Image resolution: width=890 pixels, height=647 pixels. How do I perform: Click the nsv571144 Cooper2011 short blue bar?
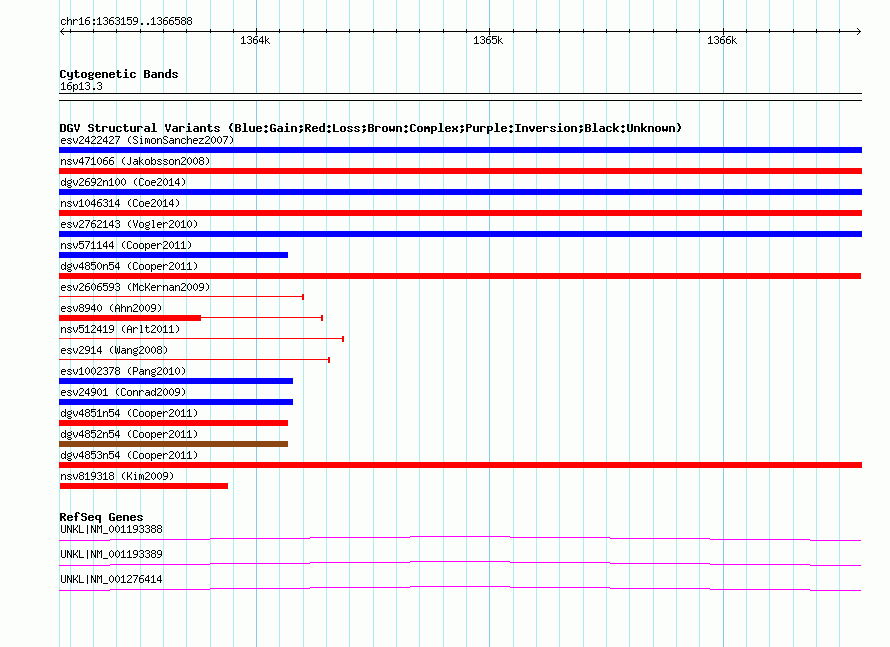click(x=174, y=255)
